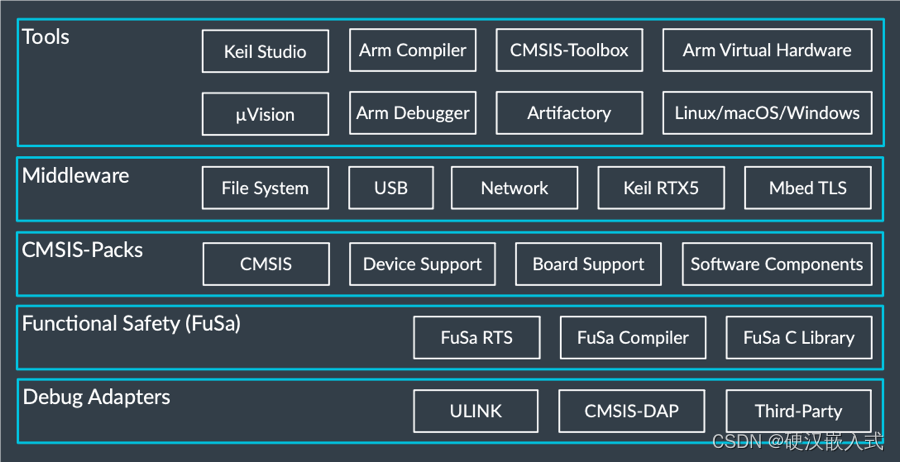Click the Functional Safety (FuSa) heading

[131, 324]
